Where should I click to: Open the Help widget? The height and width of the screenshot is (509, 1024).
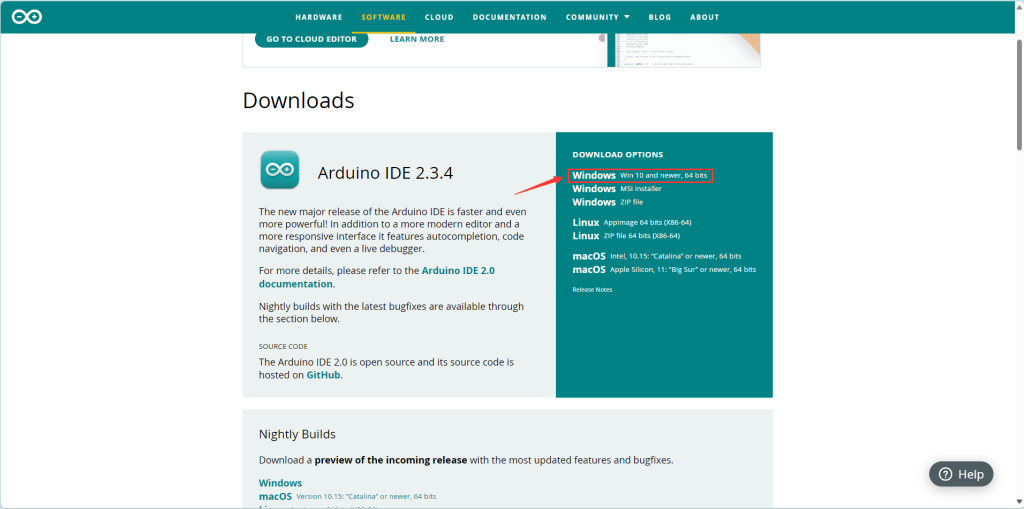tap(961, 474)
